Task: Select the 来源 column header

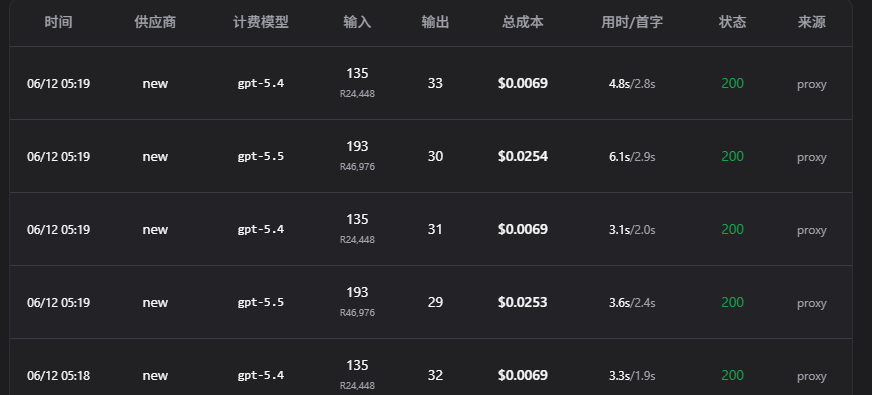Action: tap(811, 22)
